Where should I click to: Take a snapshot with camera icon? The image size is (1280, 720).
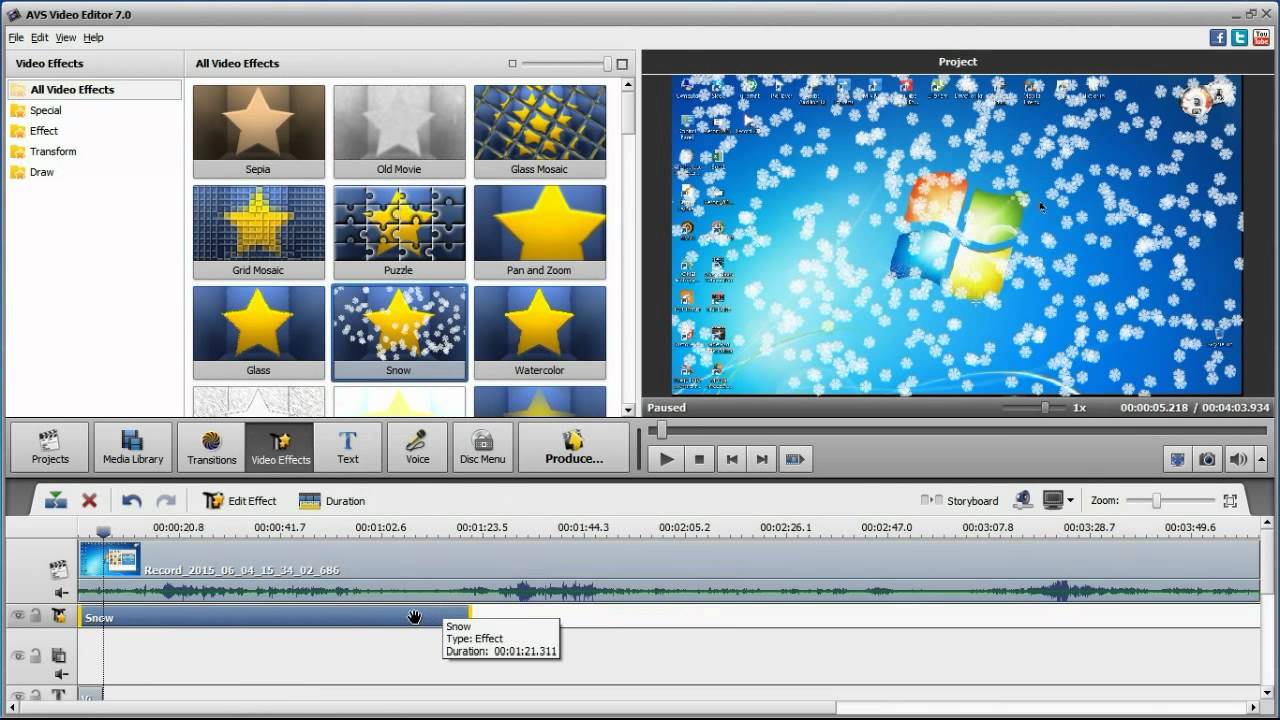pos(1207,459)
